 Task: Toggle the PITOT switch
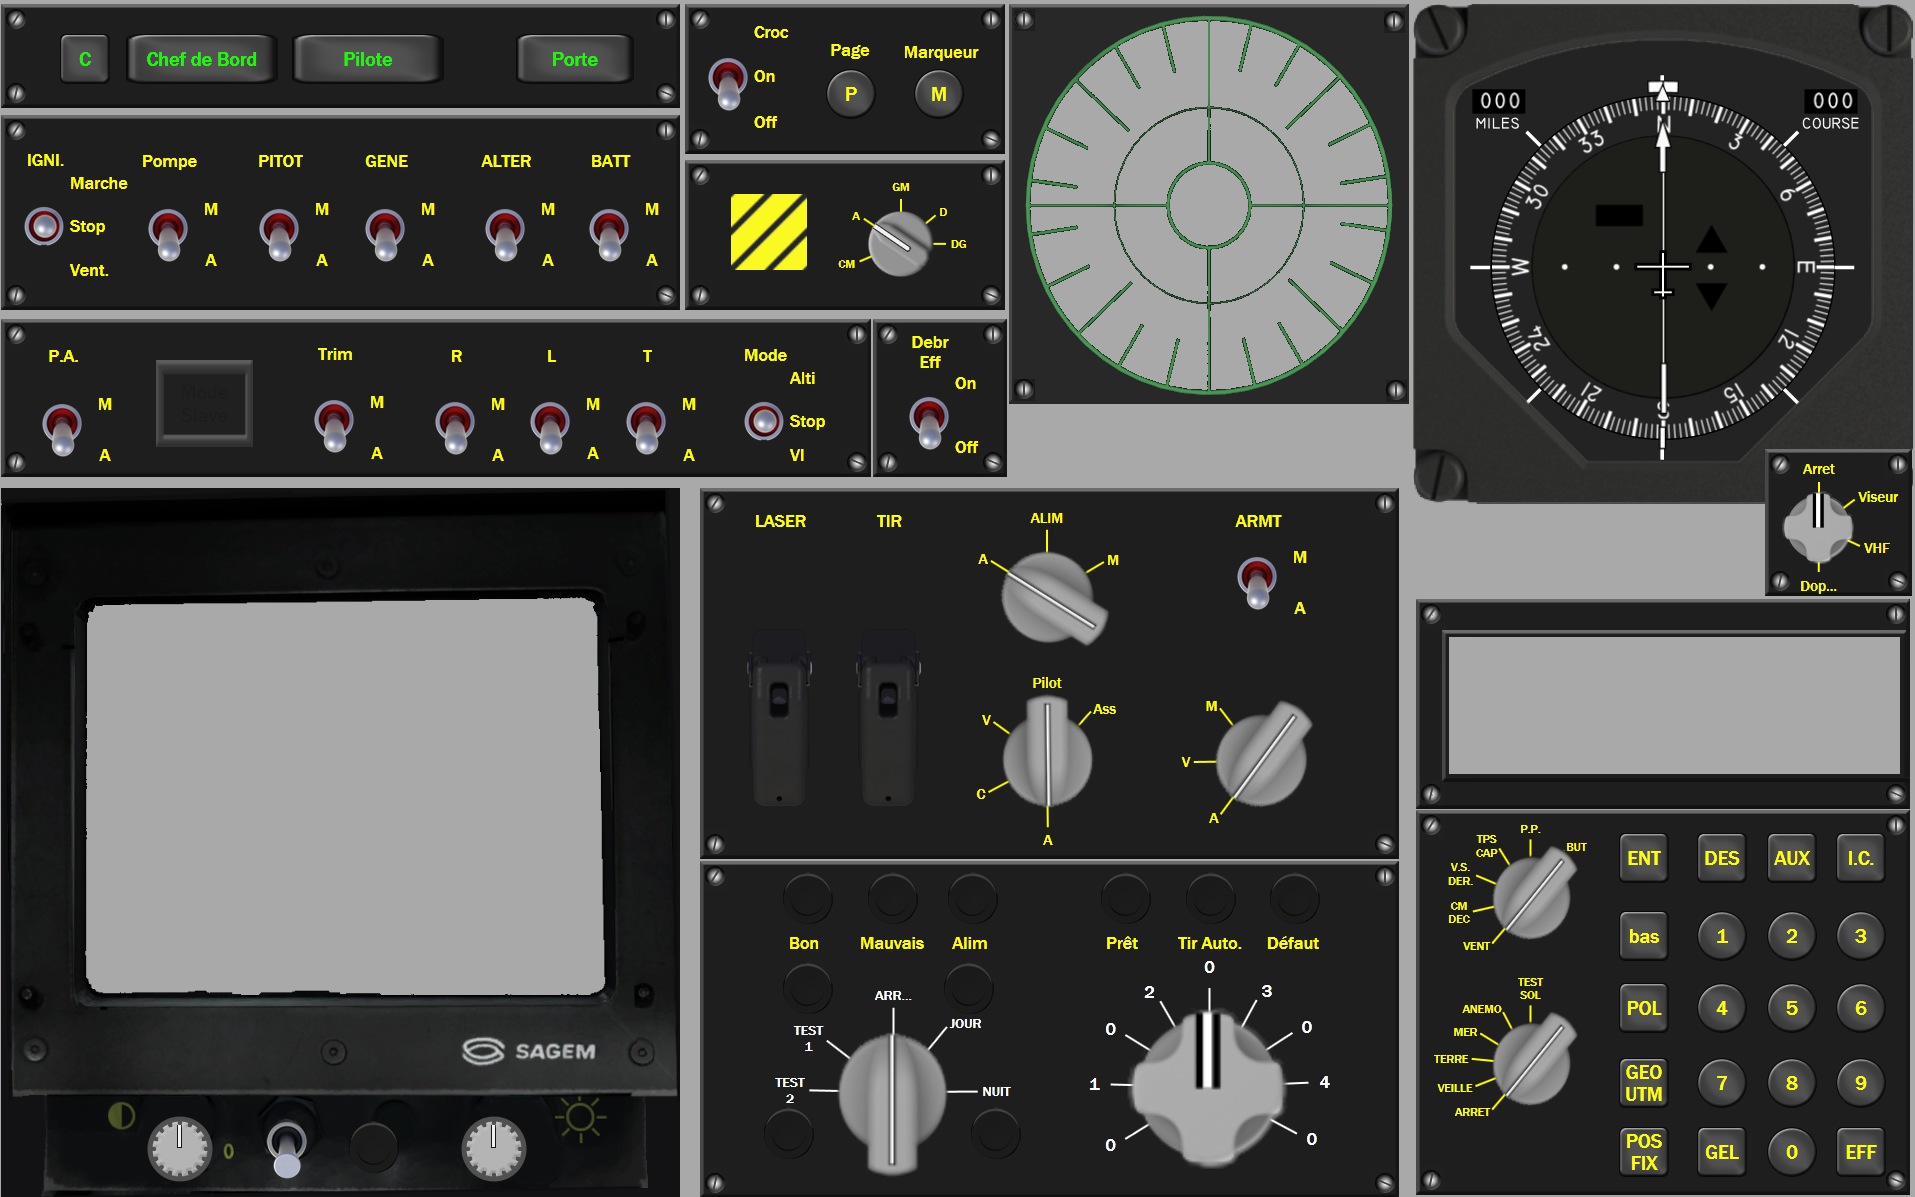pos(279,235)
